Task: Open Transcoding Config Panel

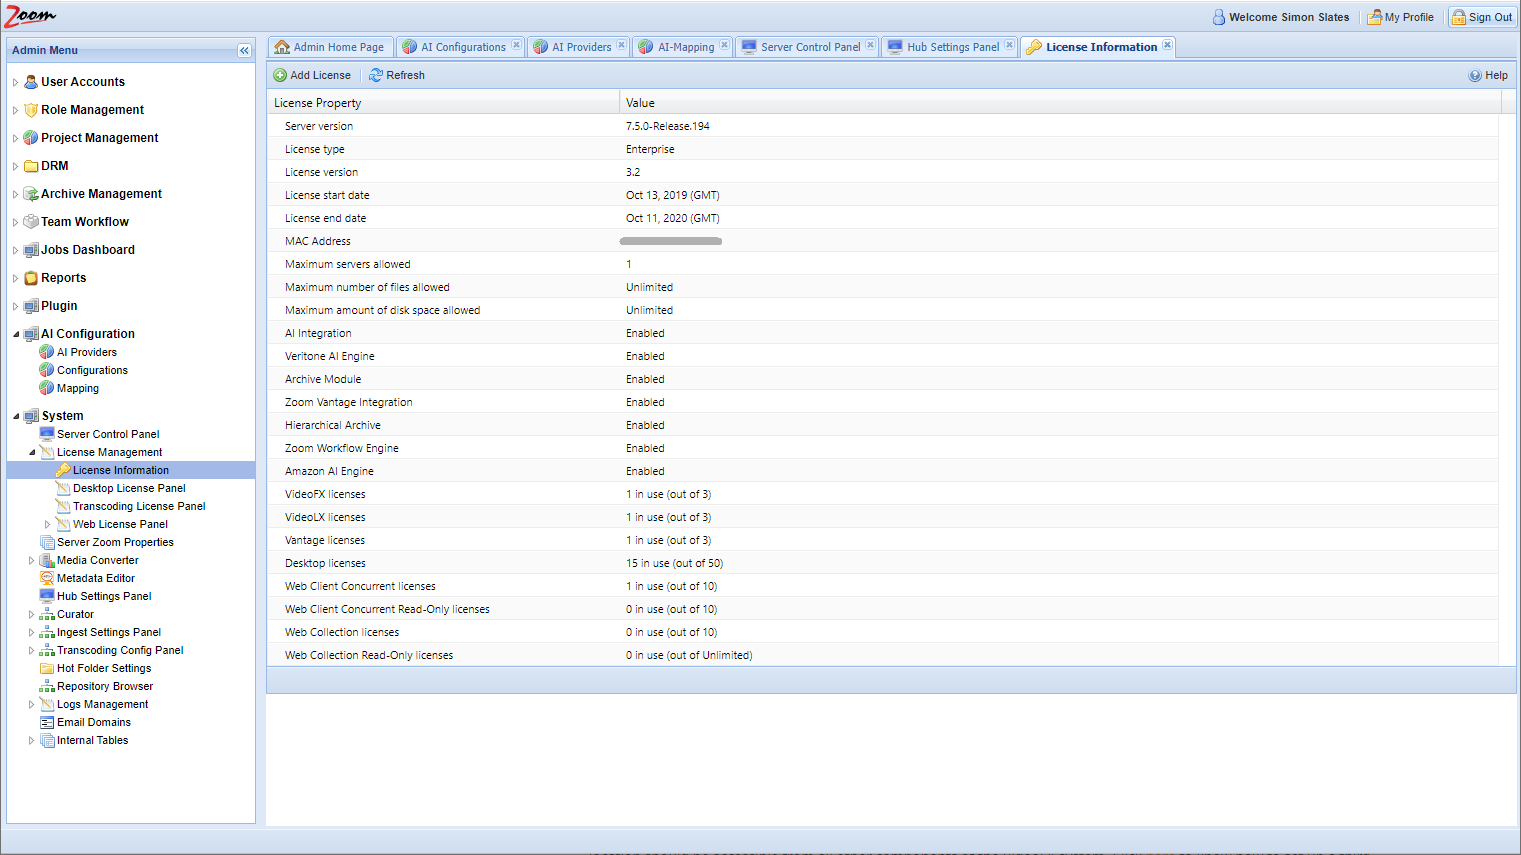Action: [120, 650]
